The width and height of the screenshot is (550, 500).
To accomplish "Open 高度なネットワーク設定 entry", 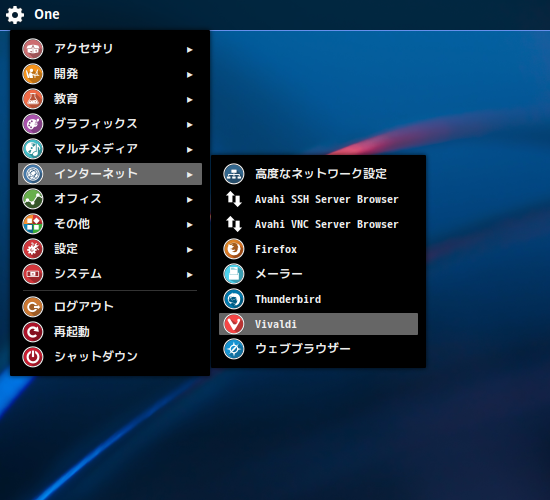I will (318, 174).
